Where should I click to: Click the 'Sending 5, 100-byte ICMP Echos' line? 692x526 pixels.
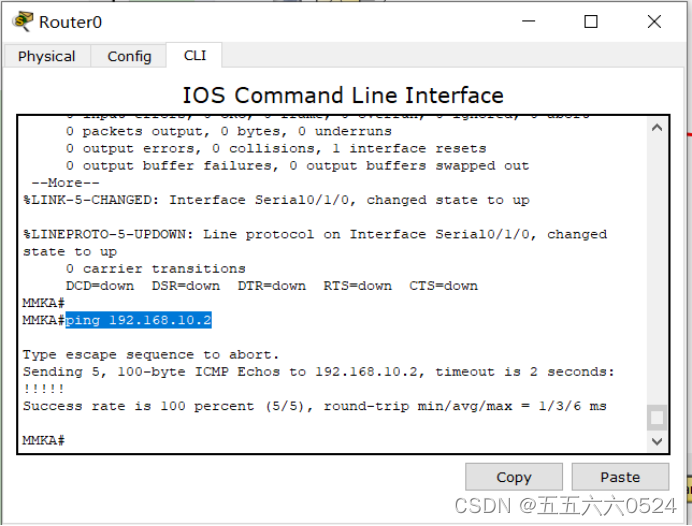(318, 372)
